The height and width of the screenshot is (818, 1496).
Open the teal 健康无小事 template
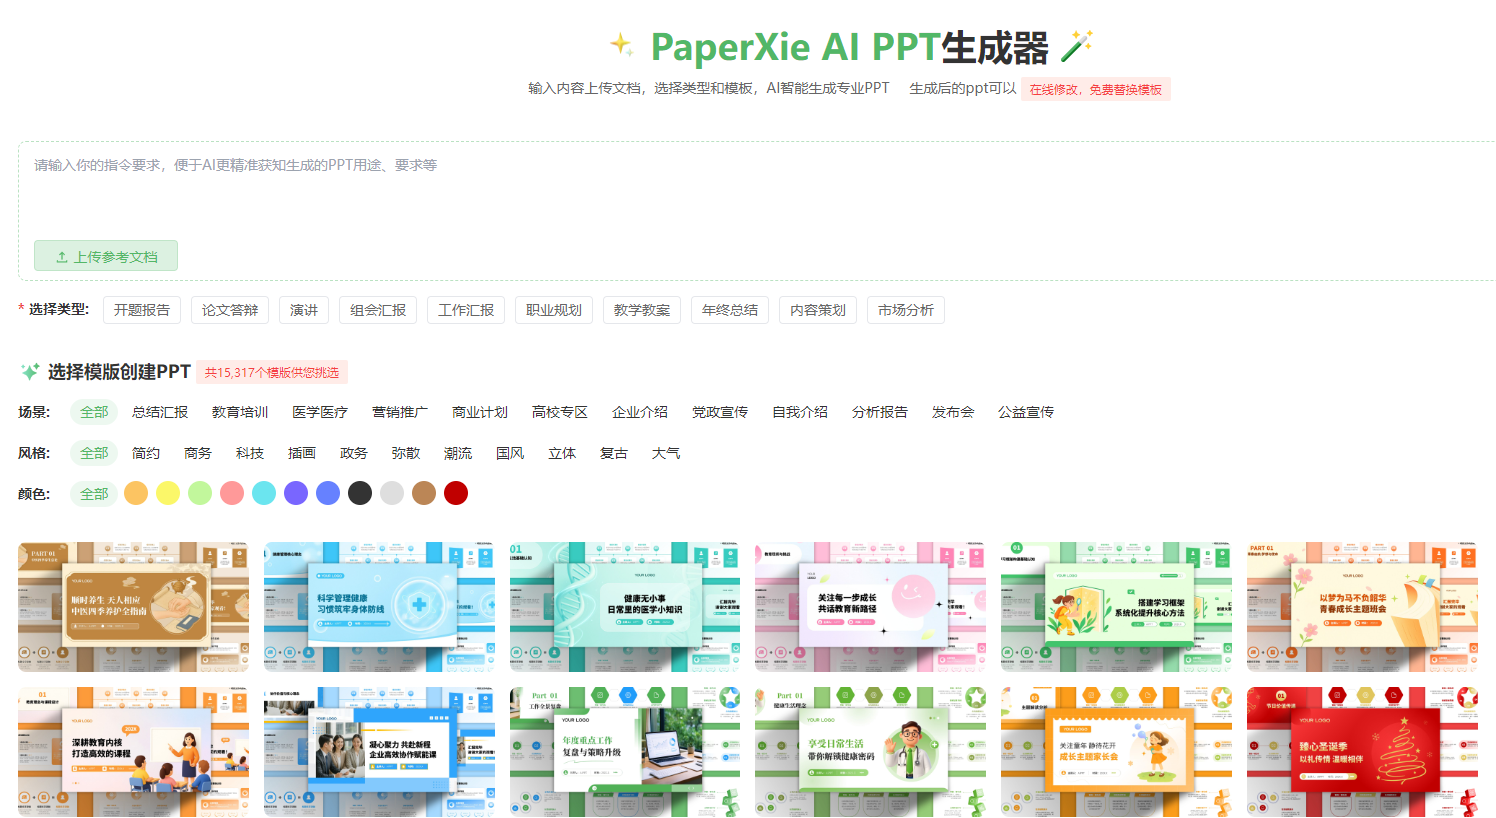[625, 607]
